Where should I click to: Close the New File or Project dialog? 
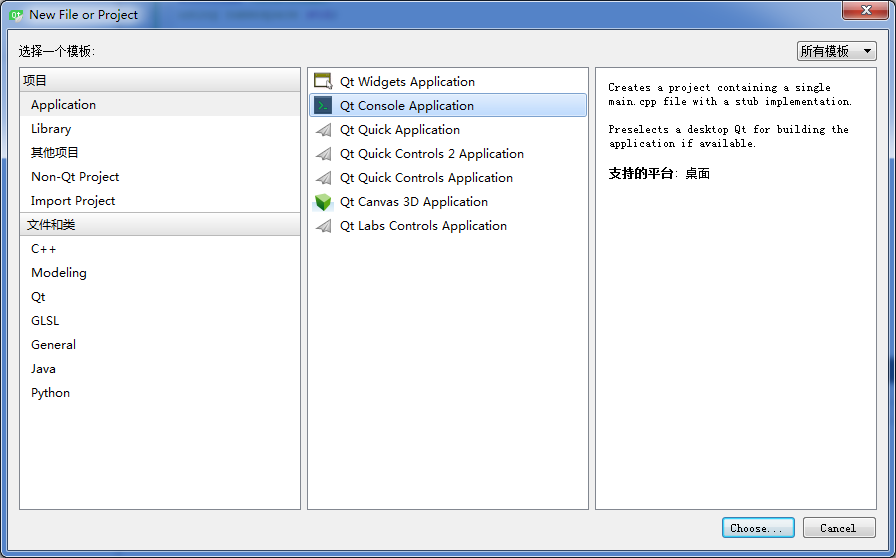tap(866, 10)
